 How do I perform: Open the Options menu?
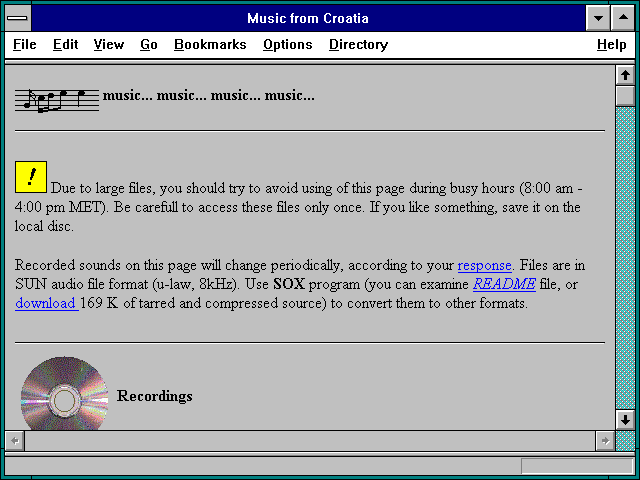click(287, 44)
